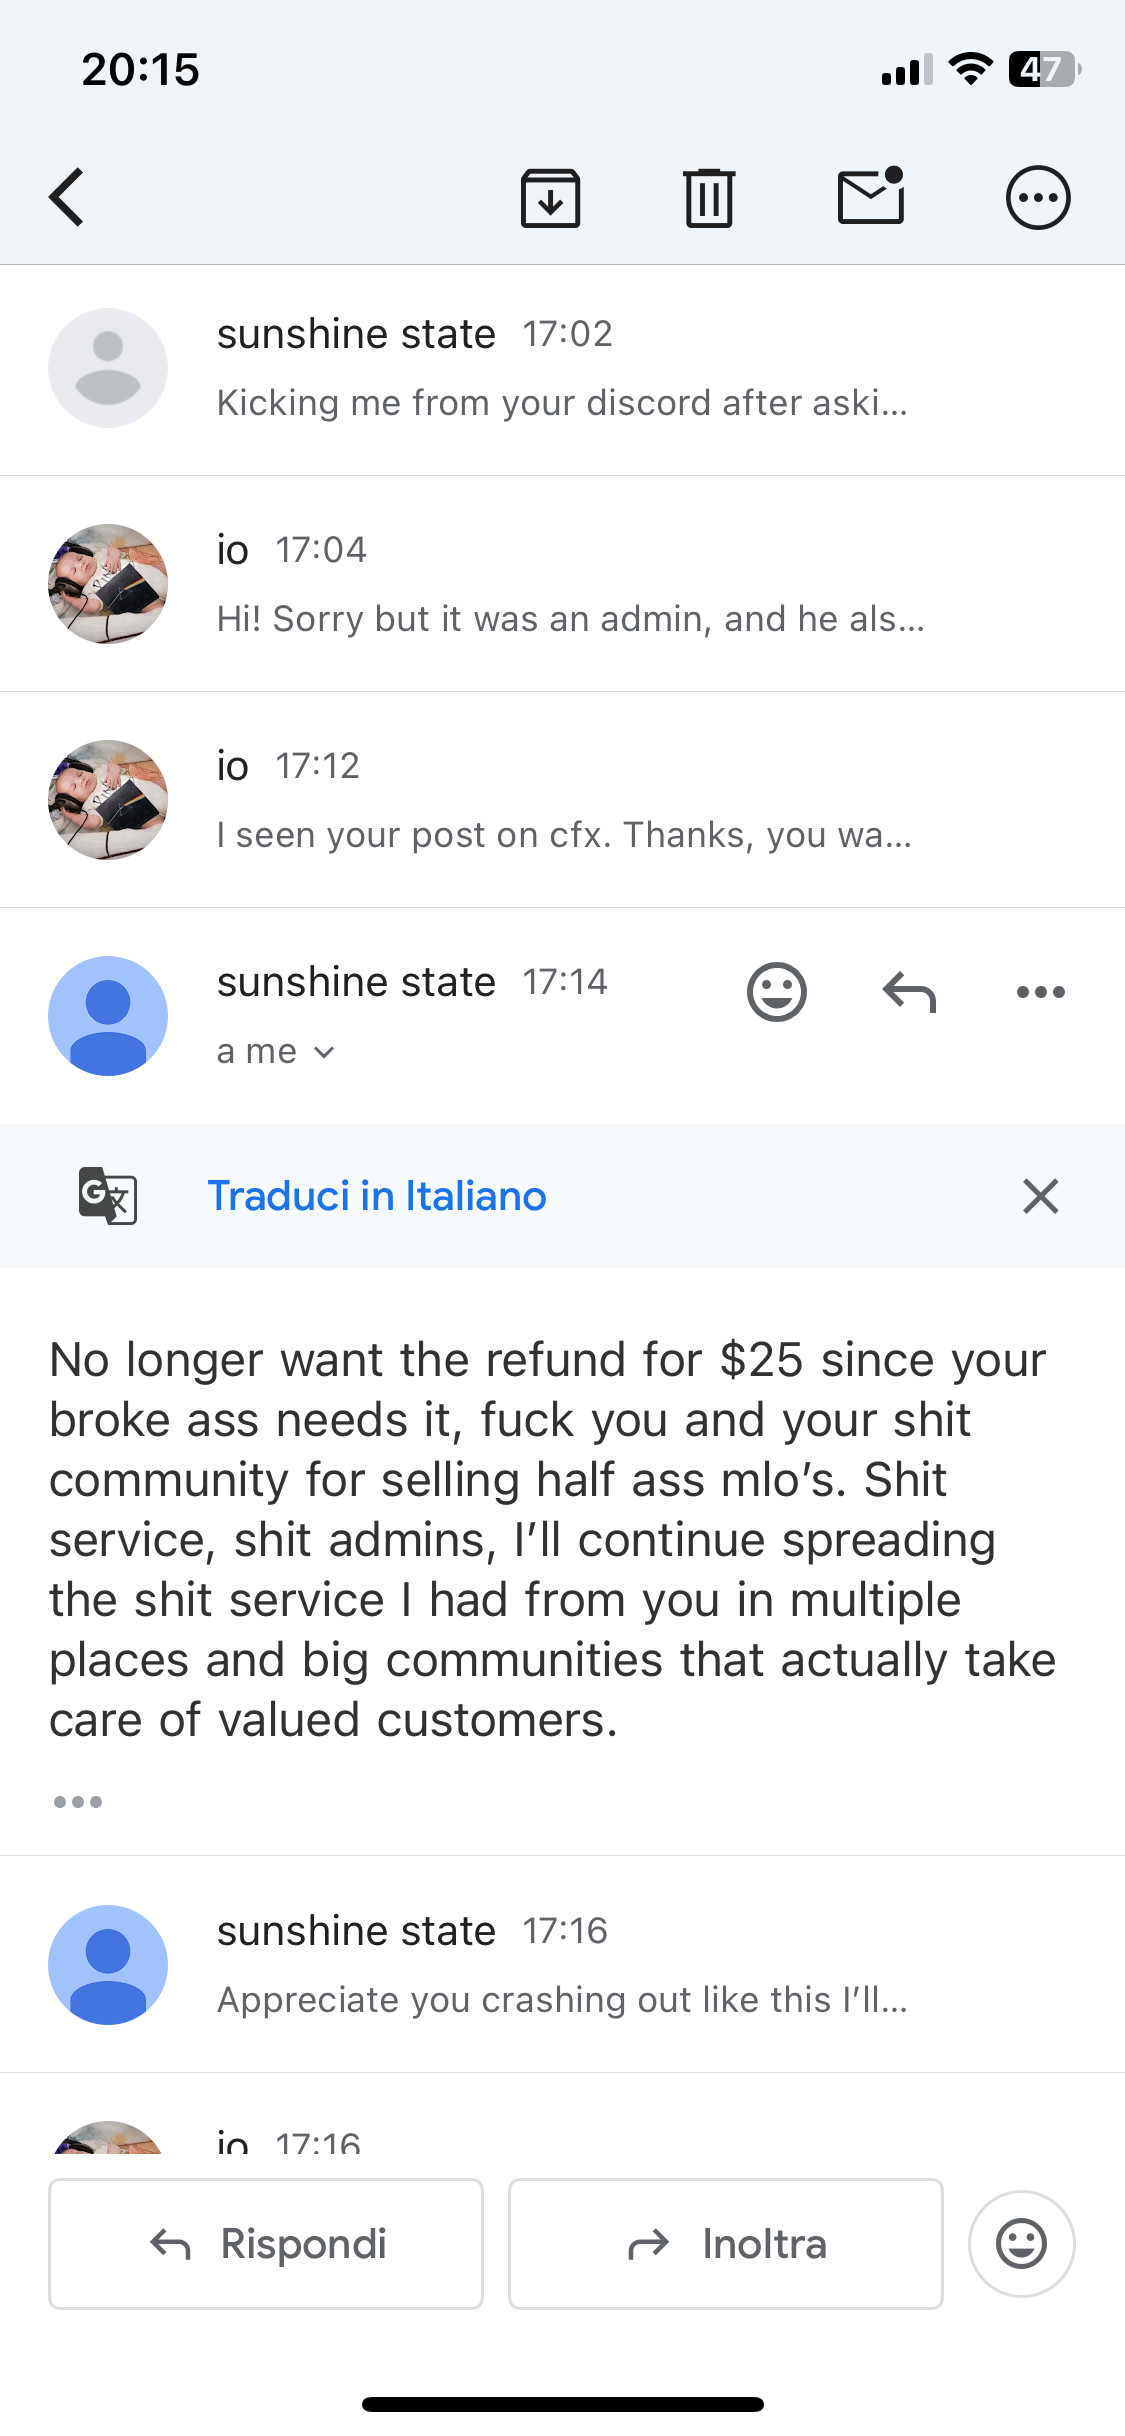Viewport: 1125px width, 2436px height.
Task: Tap "Traduci in Italiano" link
Action: (377, 1196)
